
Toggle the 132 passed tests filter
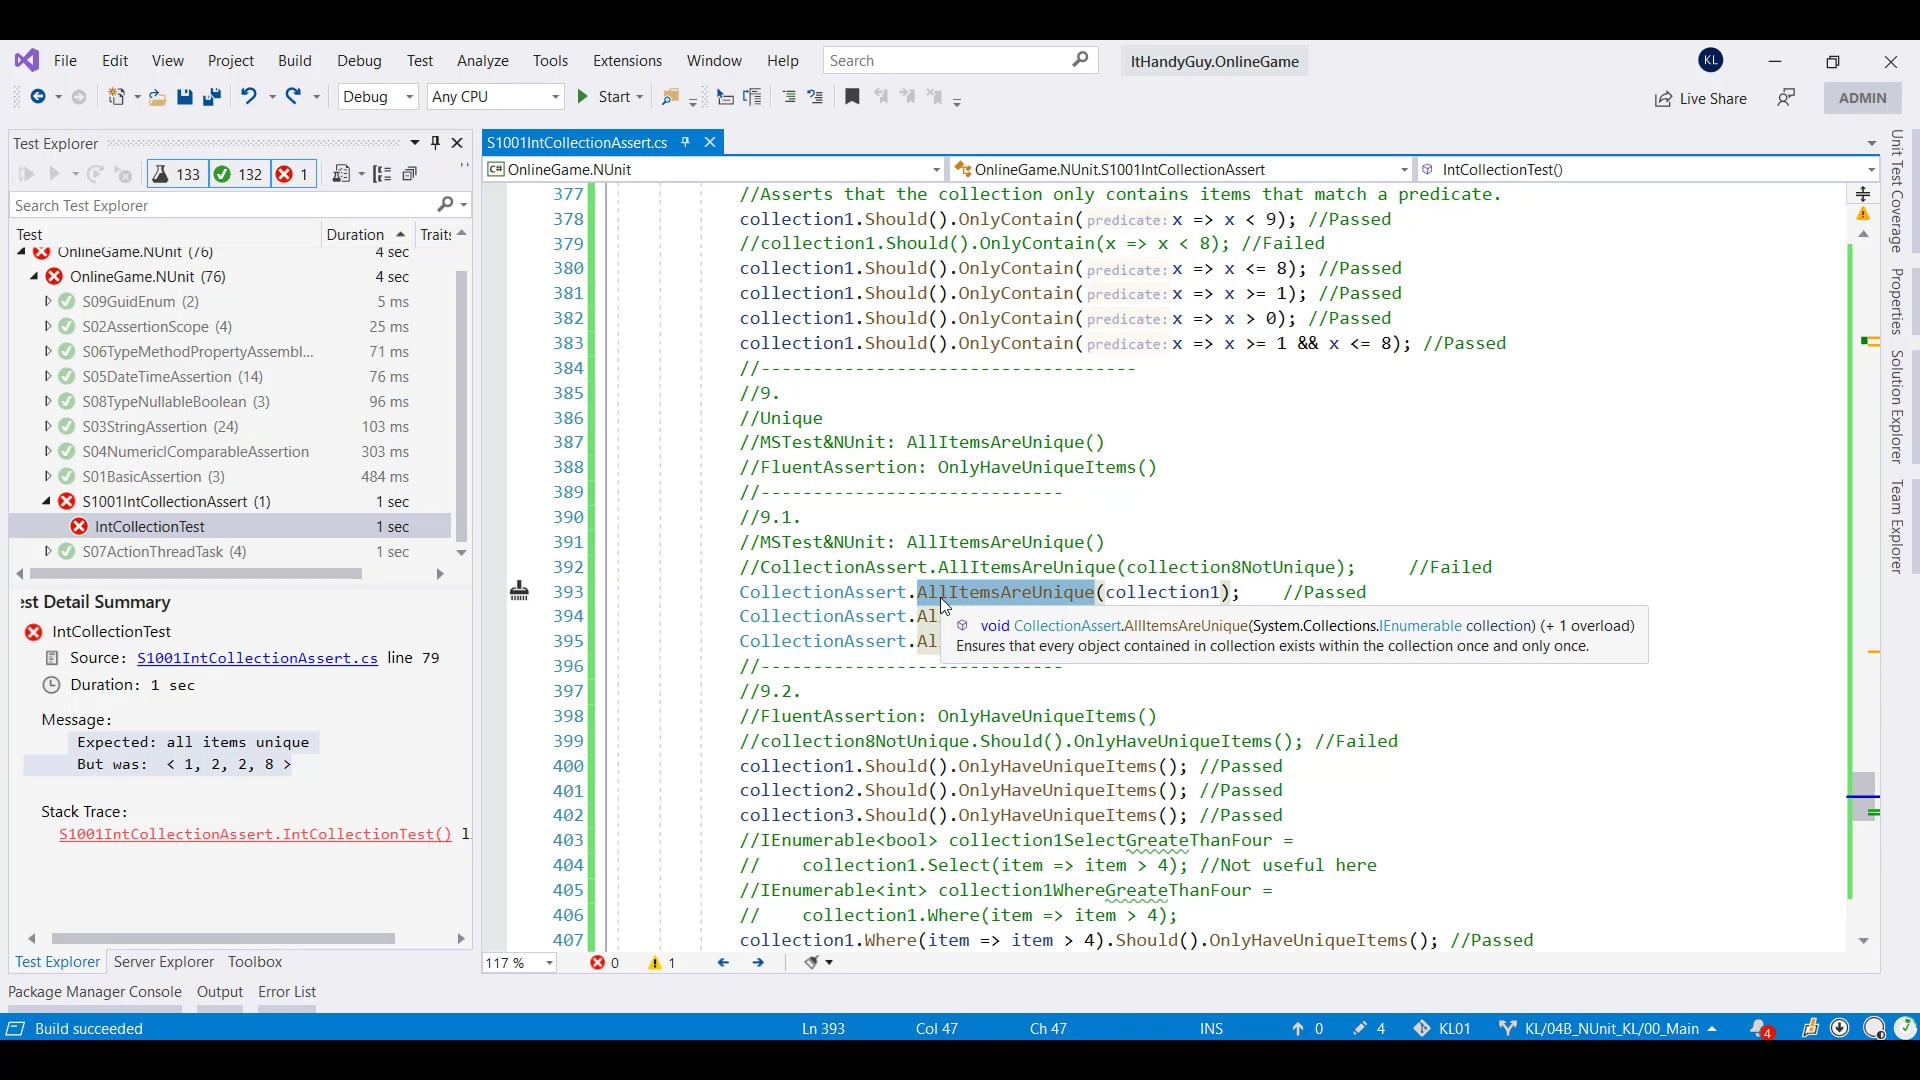(238, 174)
